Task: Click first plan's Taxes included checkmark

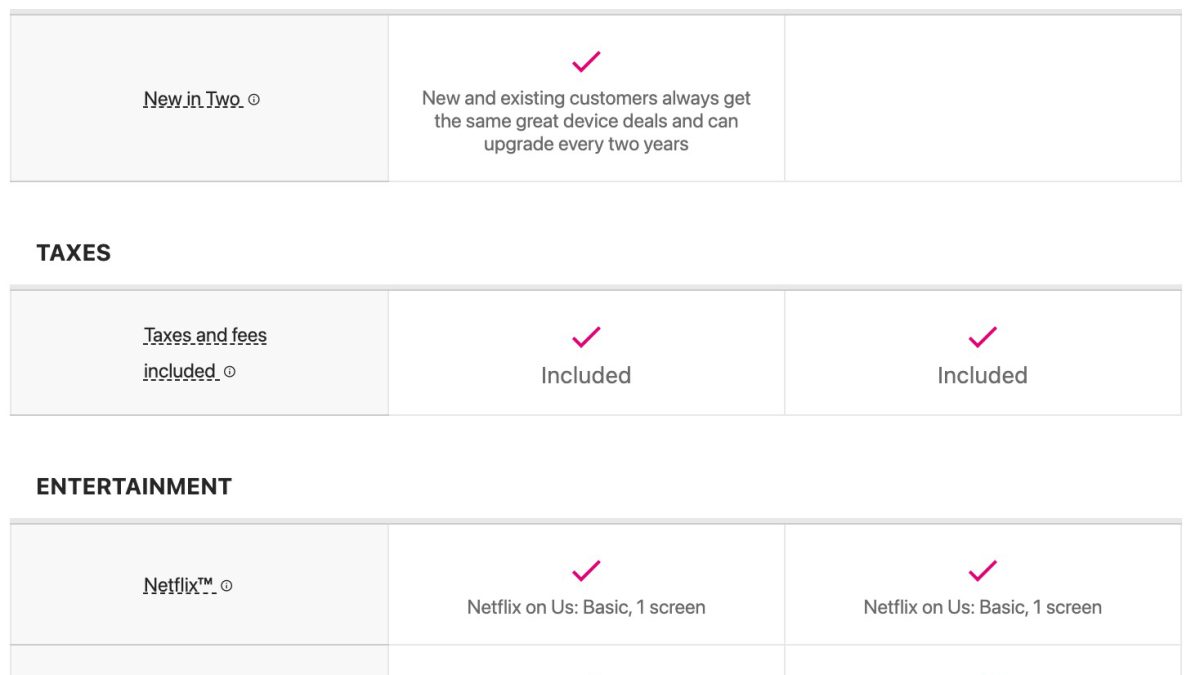Action: pos(586,337)
